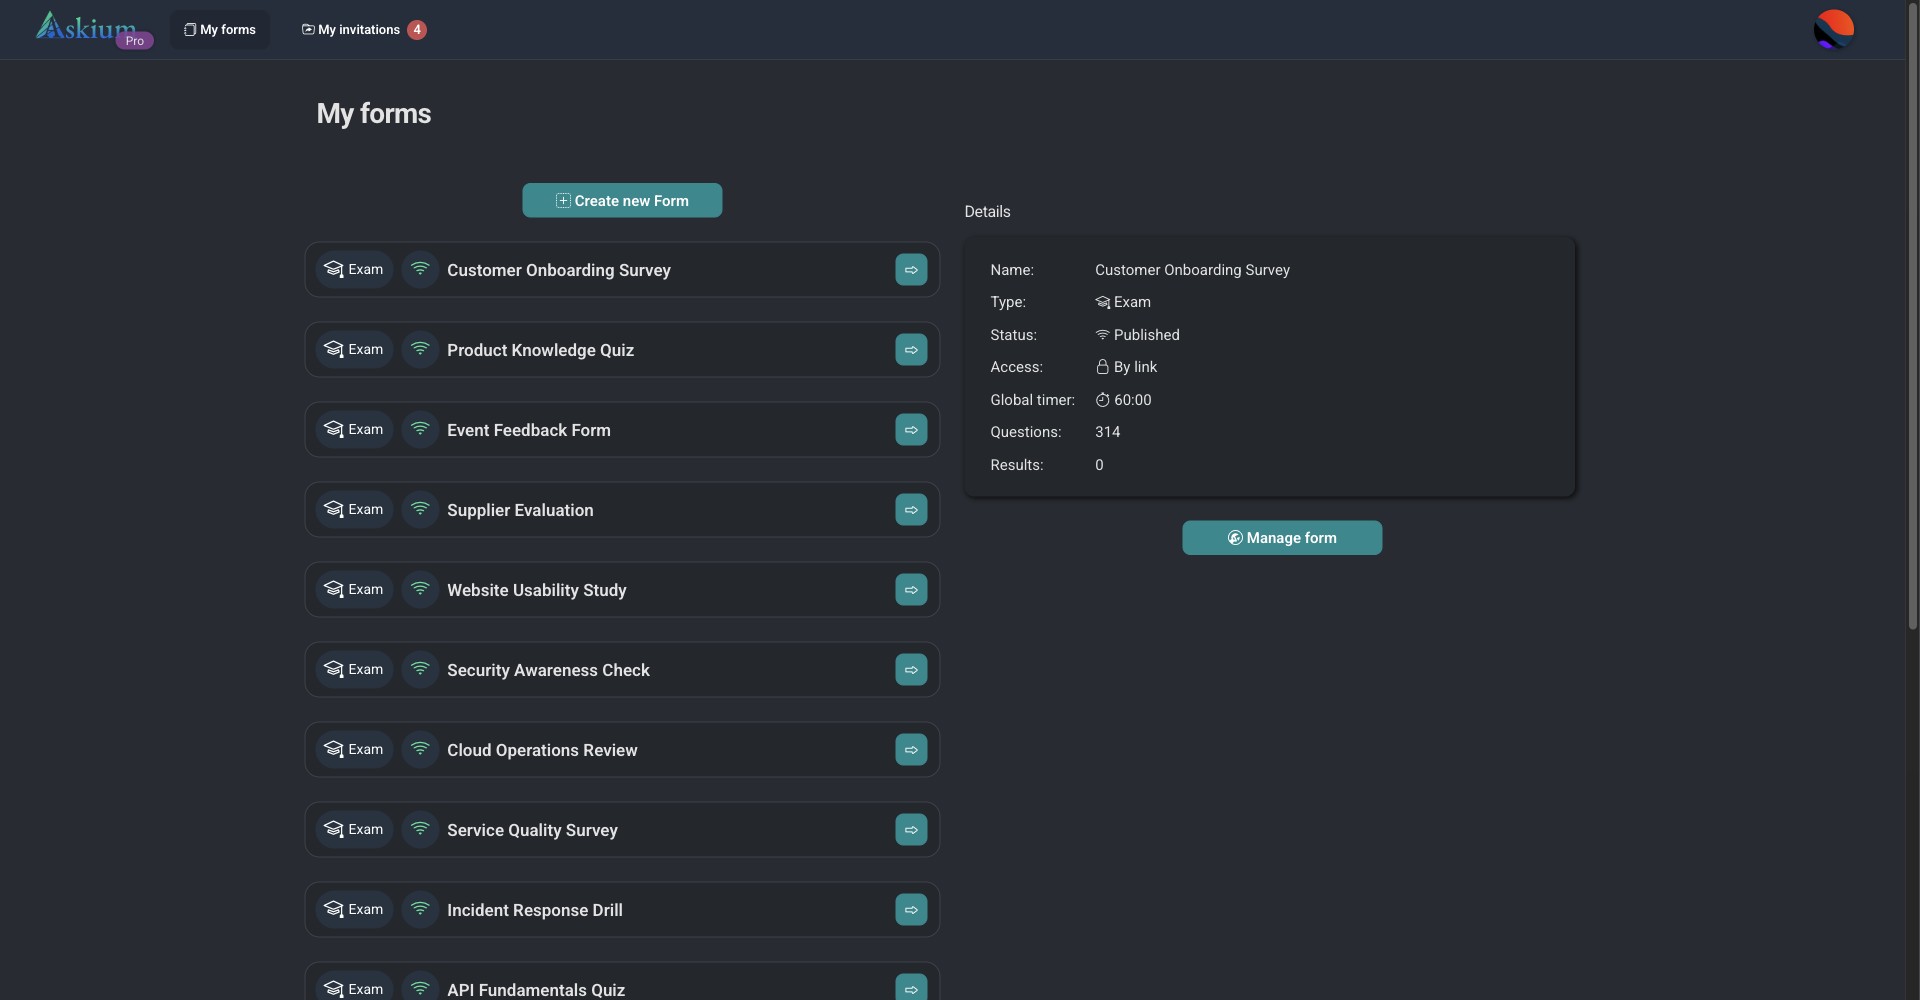
Task: Click Manage form button
Action: point(1282,538)
